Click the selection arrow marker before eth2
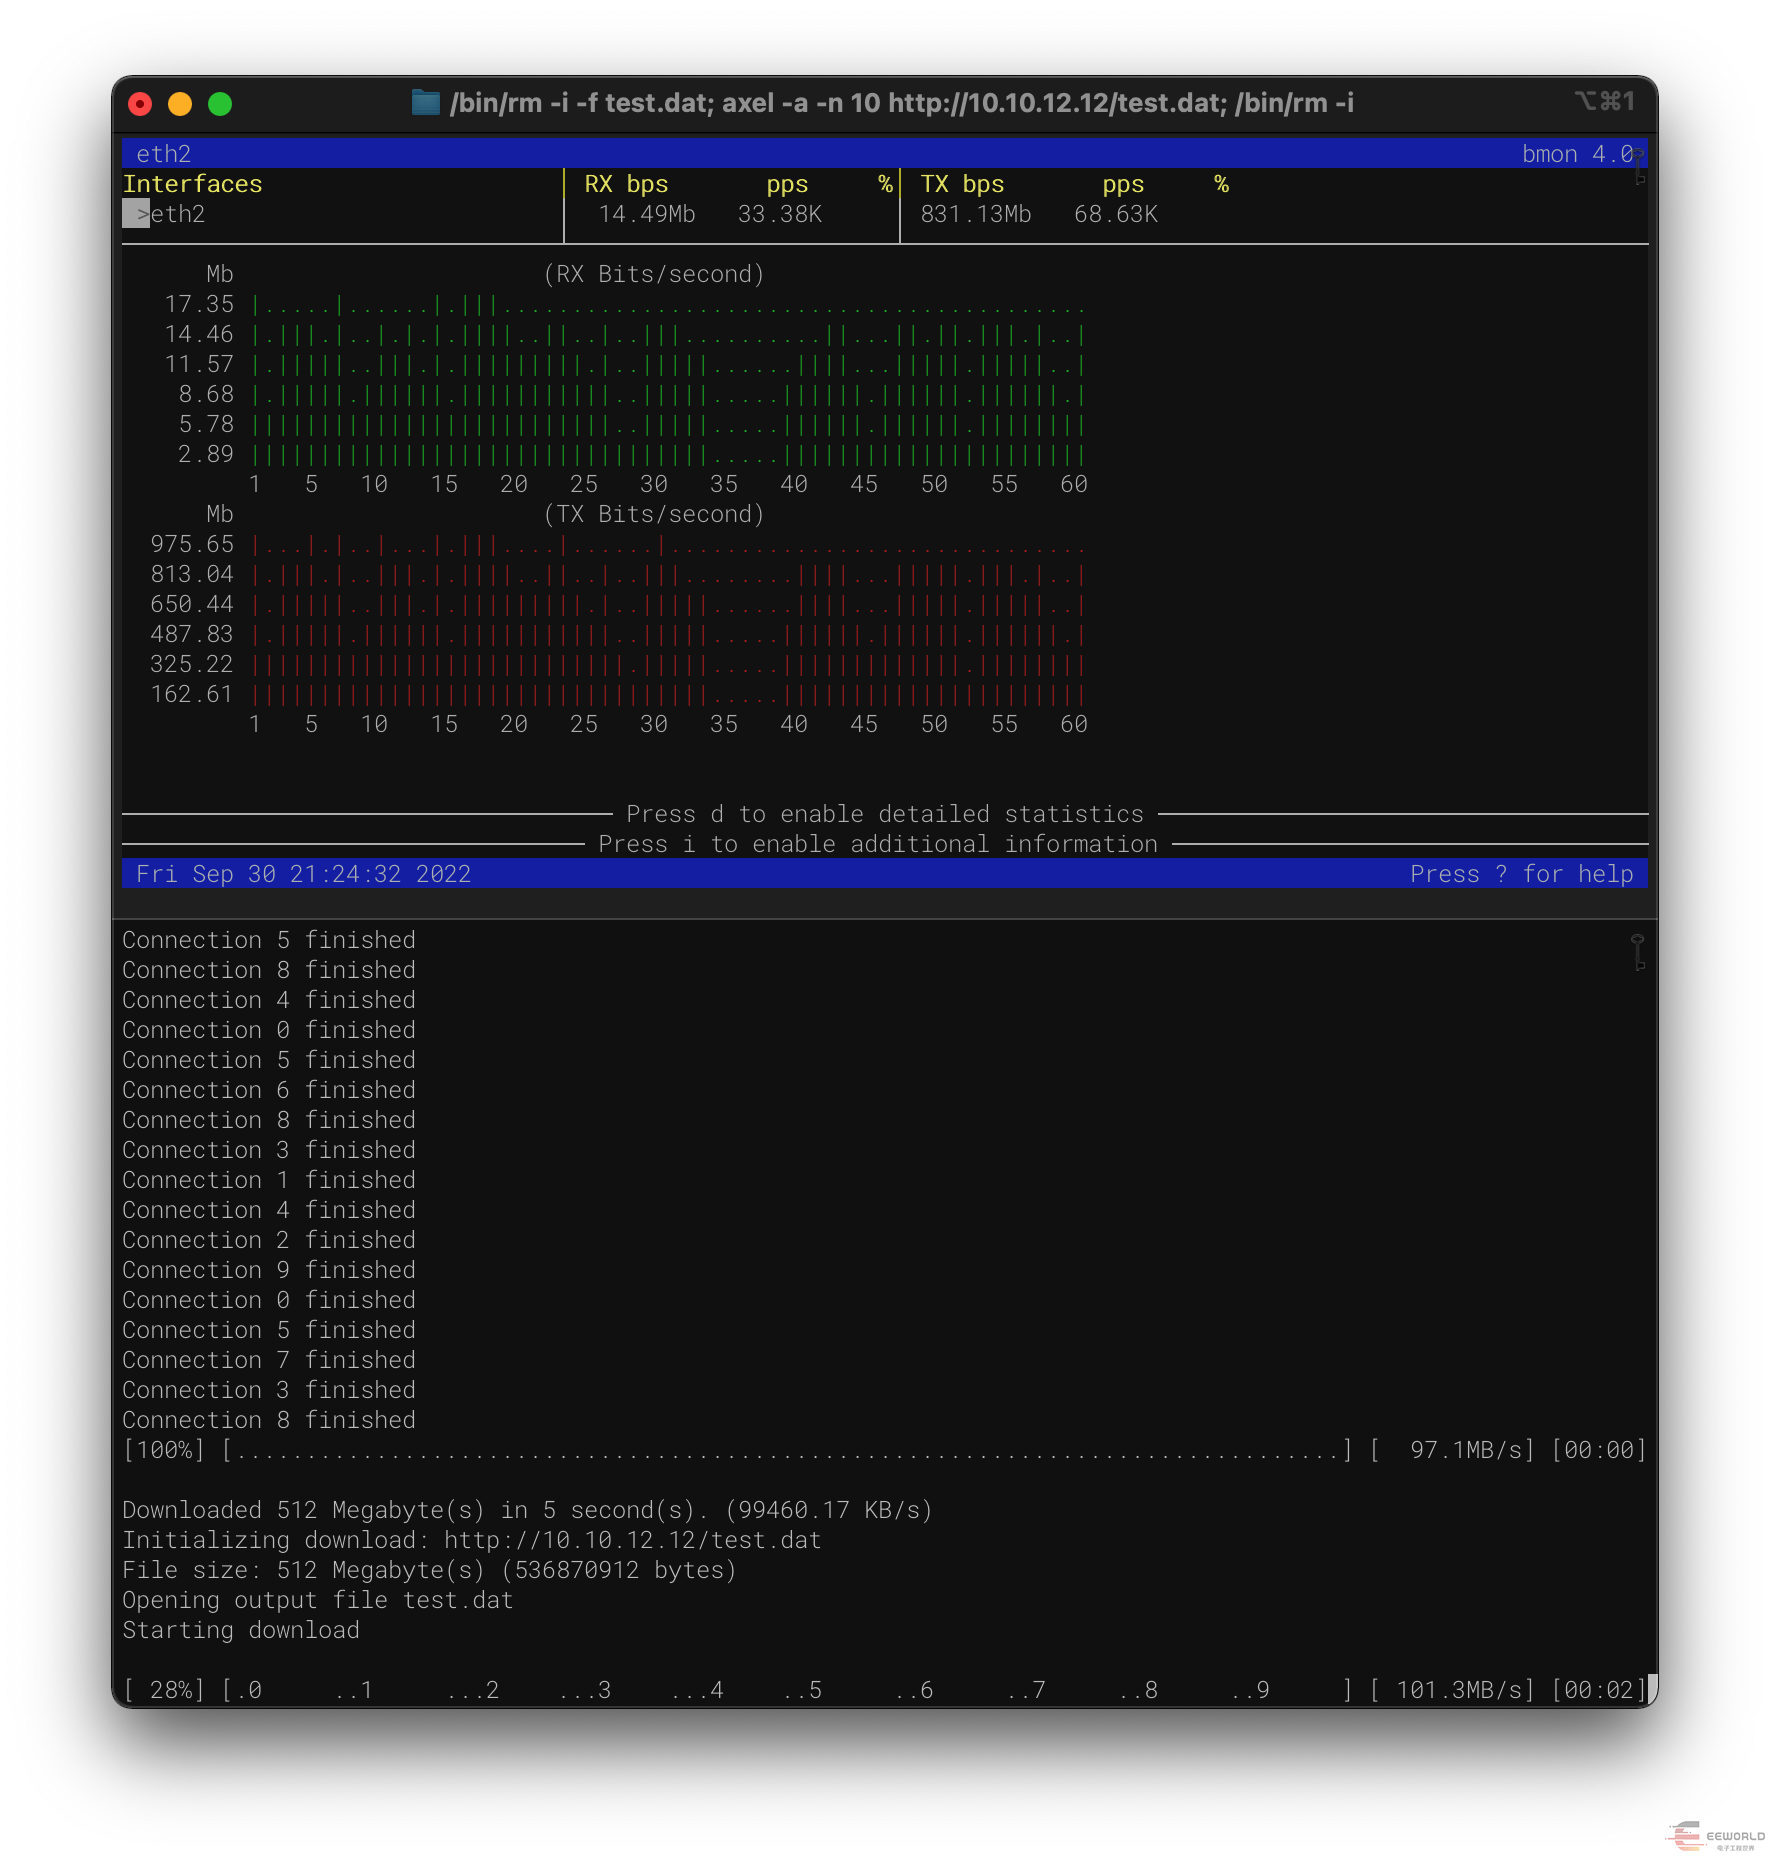 point(137,214)
